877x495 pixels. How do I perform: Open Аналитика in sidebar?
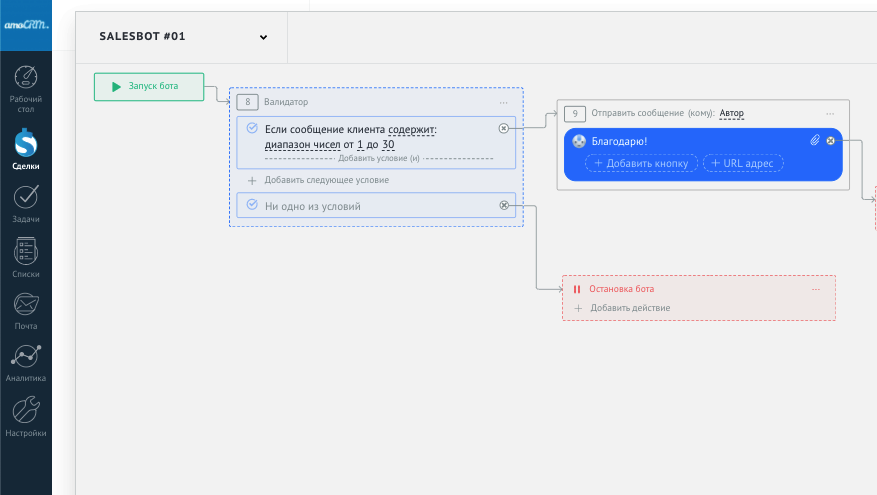[x=26, y=364]
